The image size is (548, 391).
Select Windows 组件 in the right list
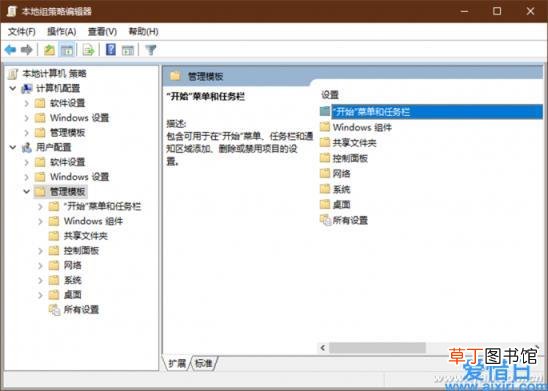point(362,128)
